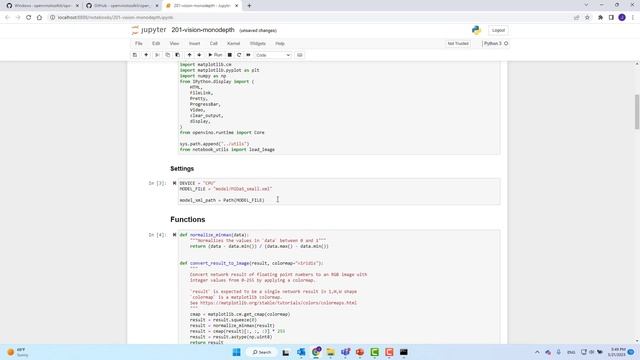640x360 pixels.
Task: Select the Settings cell In [3]
Action: coord(339,191)
